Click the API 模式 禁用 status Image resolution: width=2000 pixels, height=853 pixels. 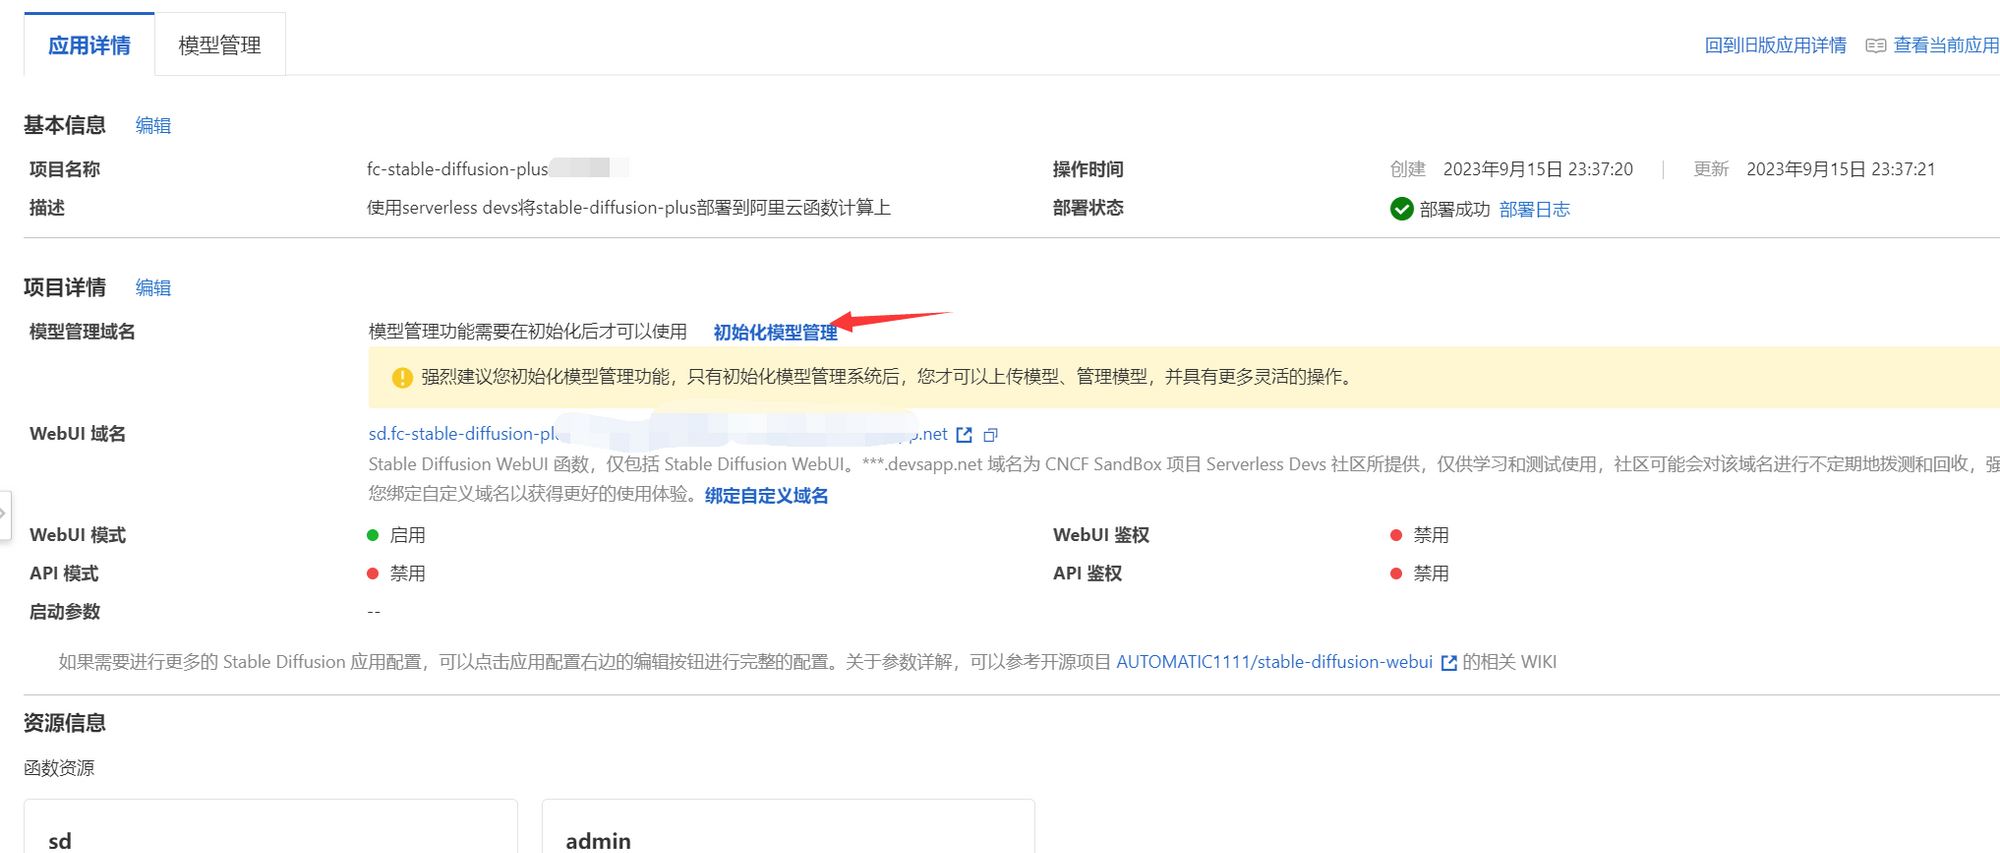[x=397, y=573]
